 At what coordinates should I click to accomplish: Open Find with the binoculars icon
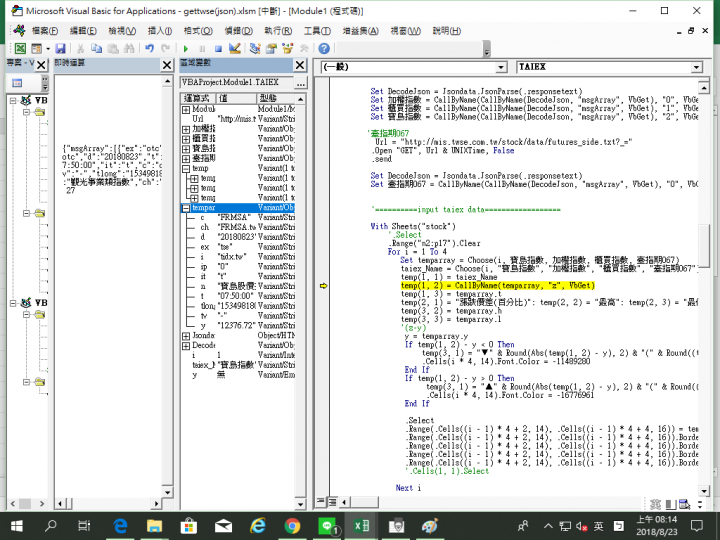click(129, 48)
